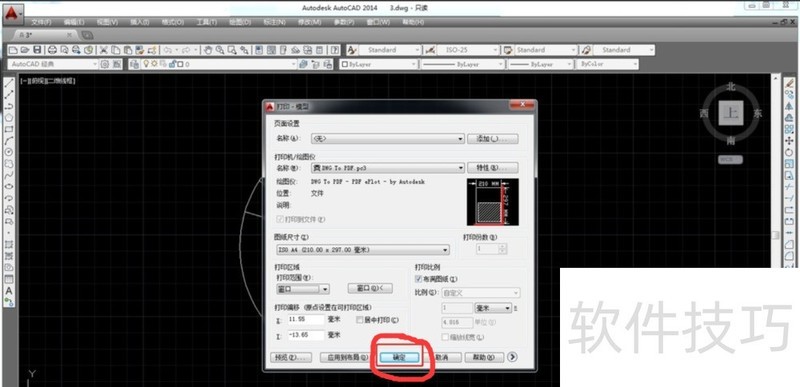Click the X offset field showing 11.55
Viewport: 800px width, 387px height.
(305, 320)
